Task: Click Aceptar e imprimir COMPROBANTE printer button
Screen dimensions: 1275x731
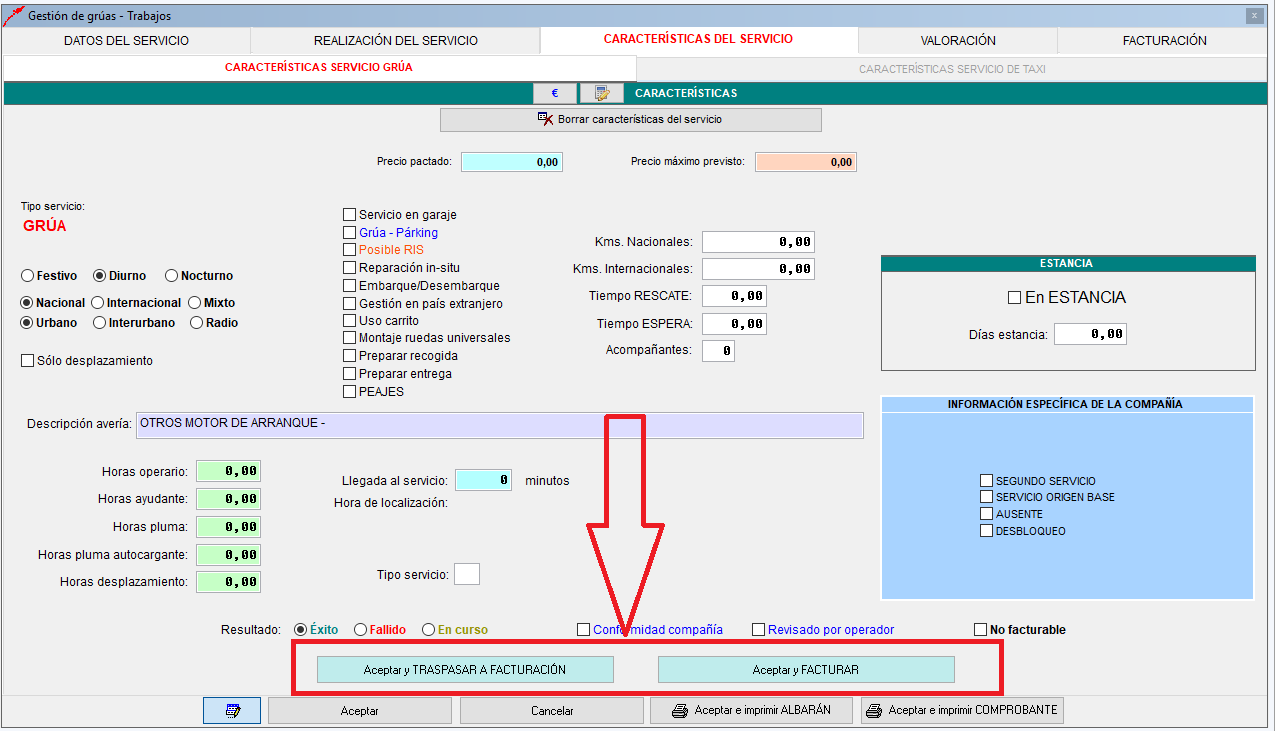Action: 961,711
